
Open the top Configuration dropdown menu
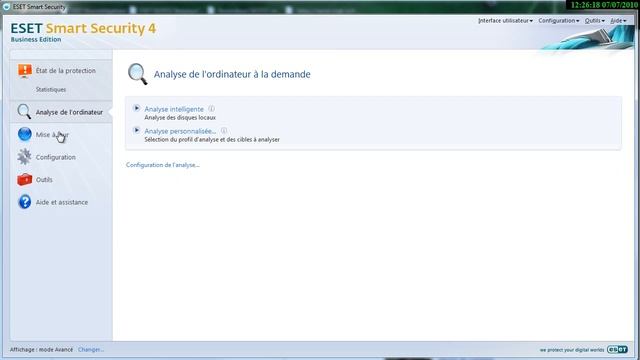pos(558,20)
